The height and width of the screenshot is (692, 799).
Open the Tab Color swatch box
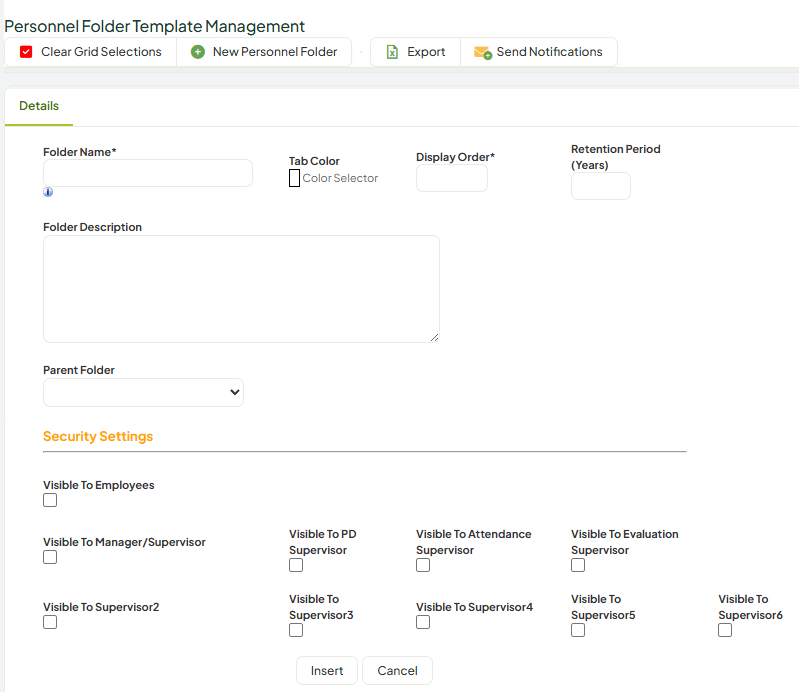pos(295,178)
